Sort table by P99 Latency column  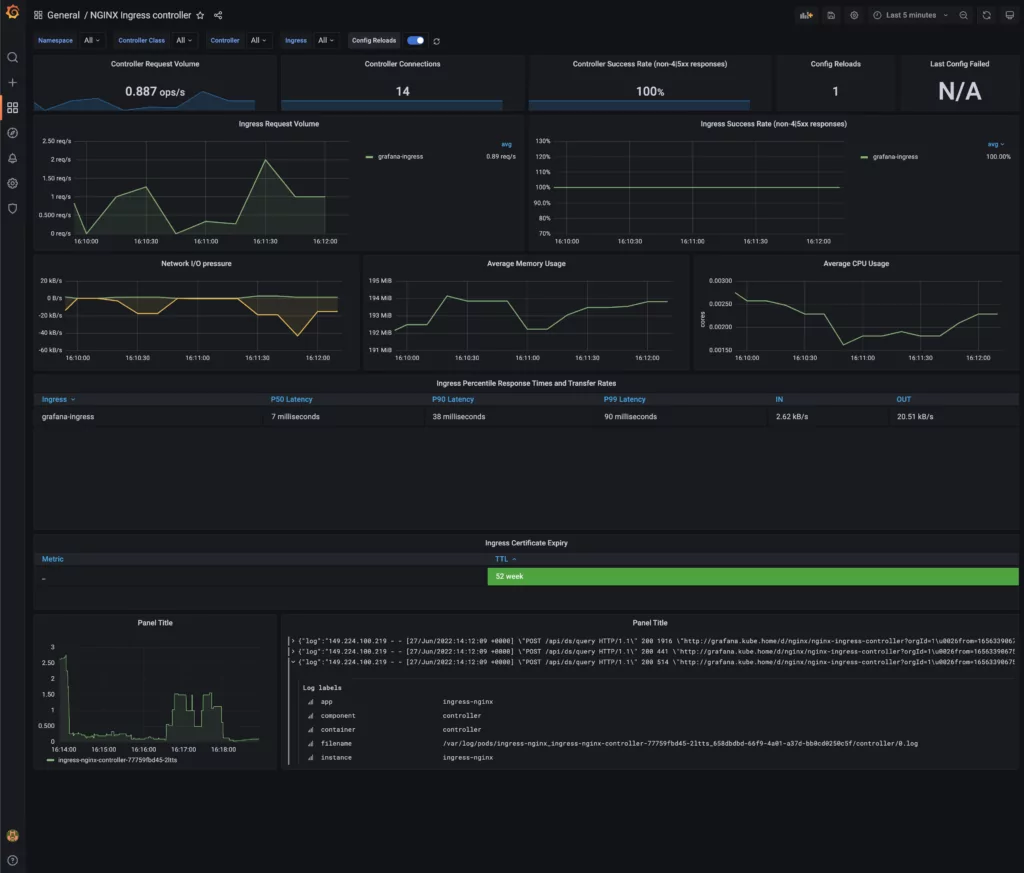tap(624, 400)
